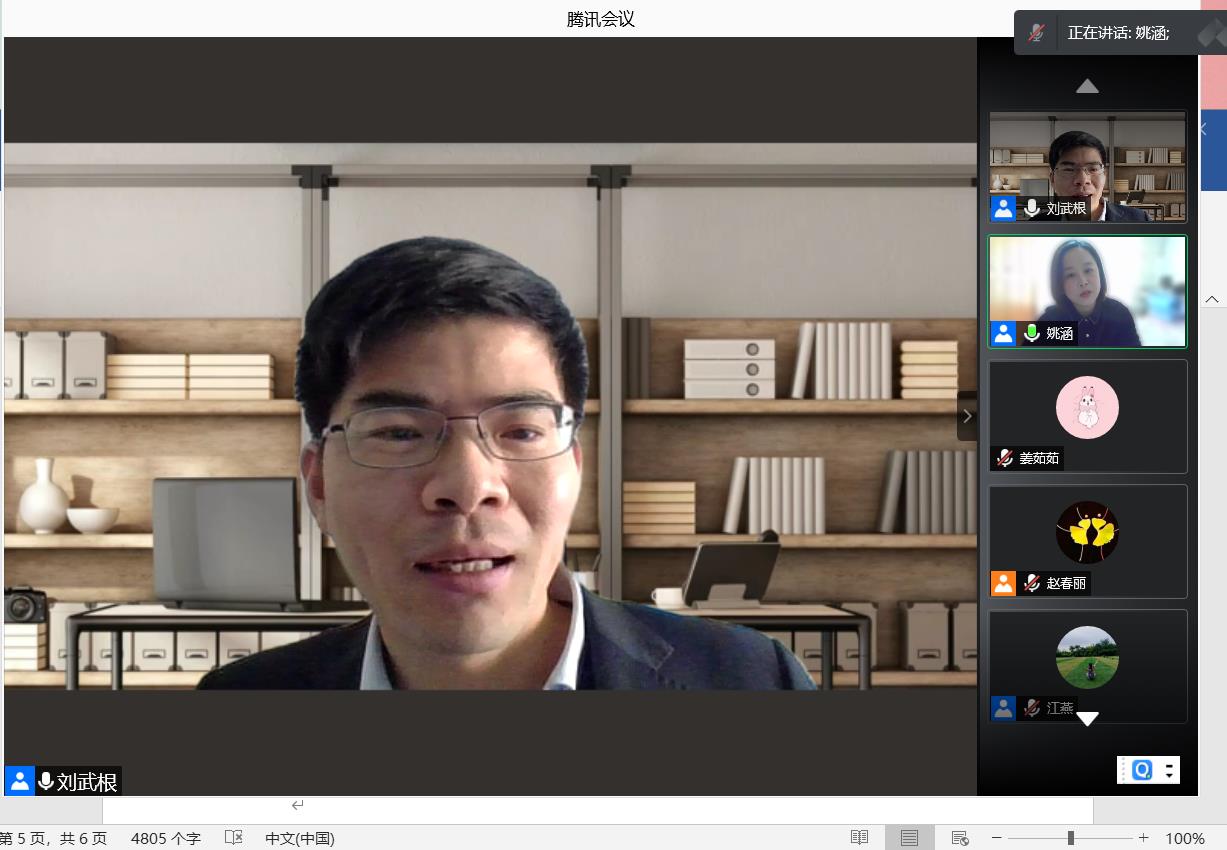The height and width of the screenshot is (850, 1227).
Task: Click 赵春丽's orange user badge icon
Action: point(1003,583)
